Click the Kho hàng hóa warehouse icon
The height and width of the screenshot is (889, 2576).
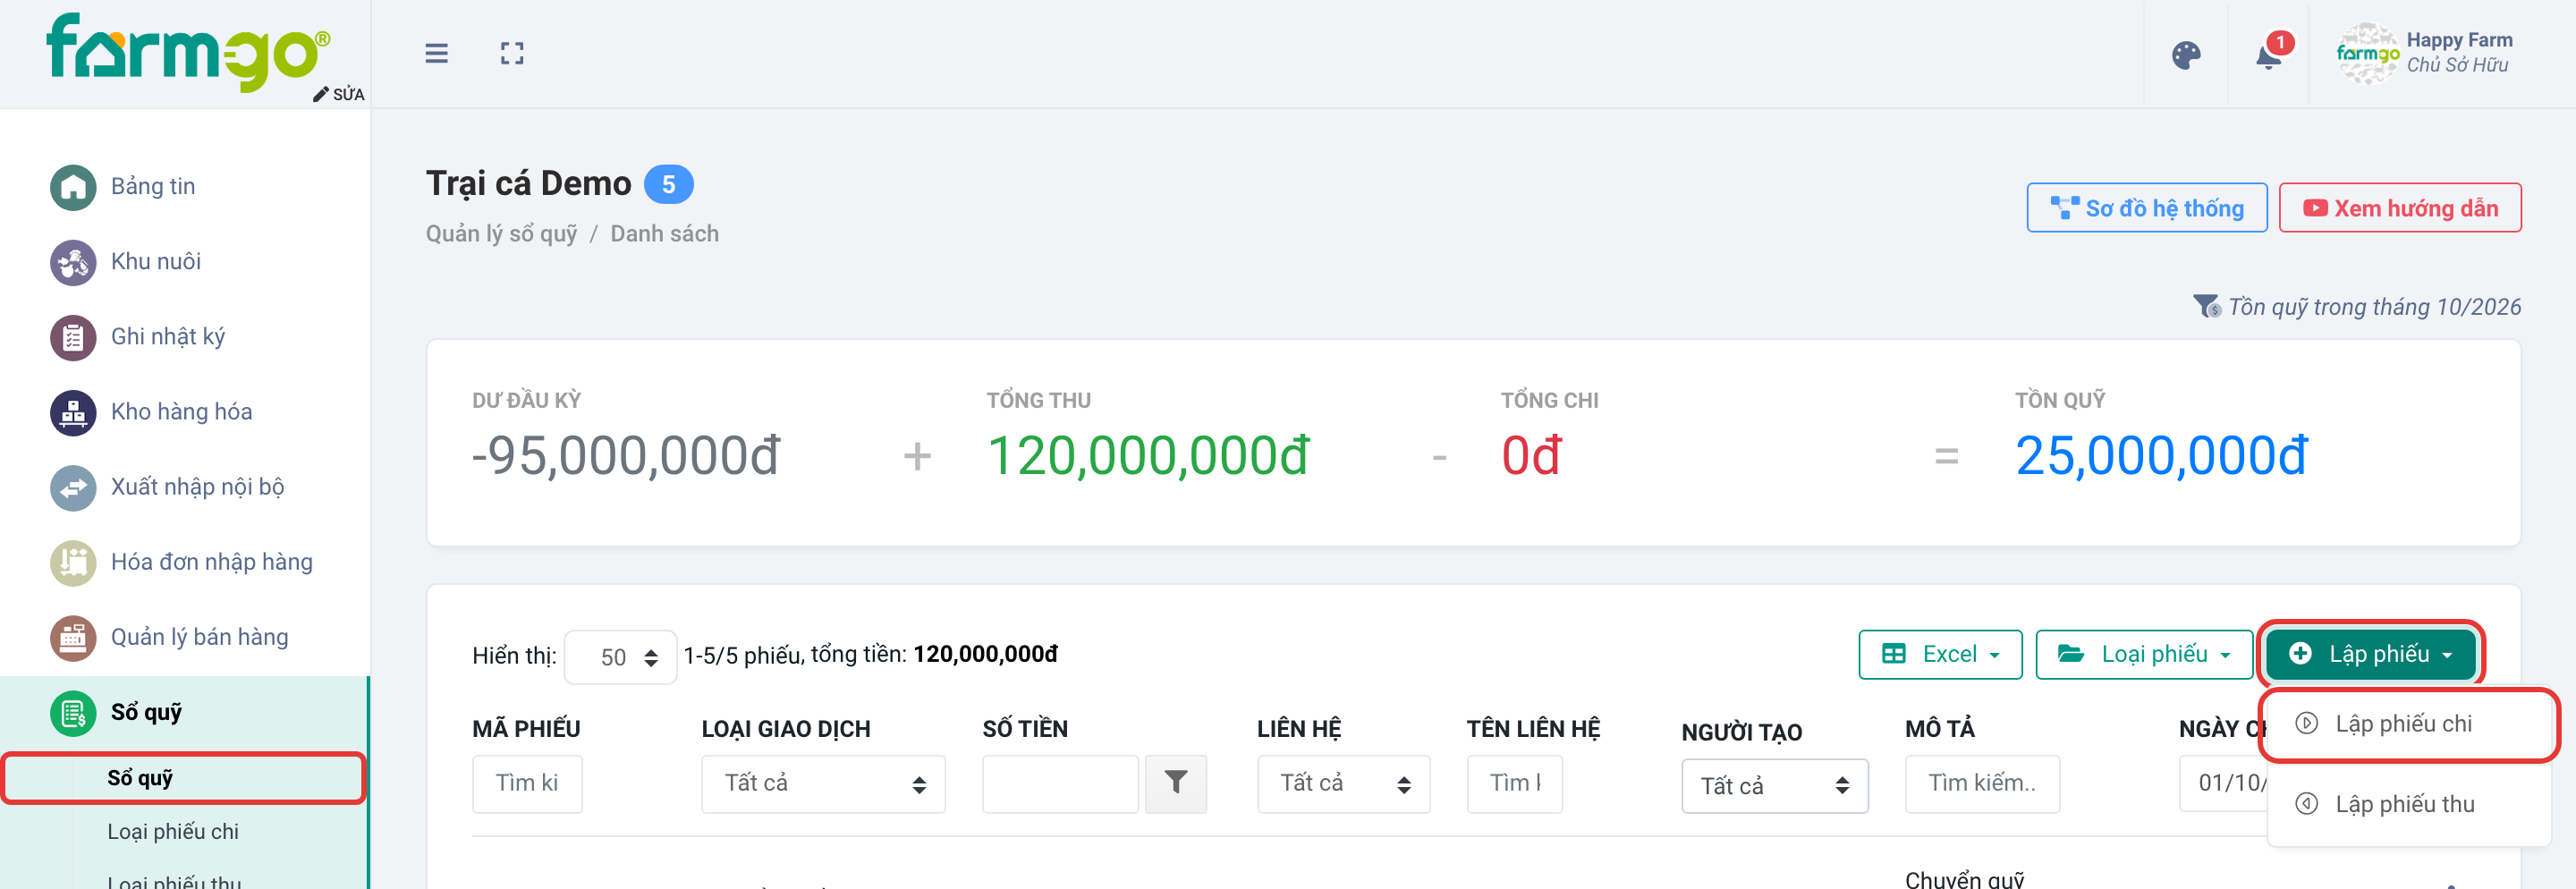(x=73, y=412)
